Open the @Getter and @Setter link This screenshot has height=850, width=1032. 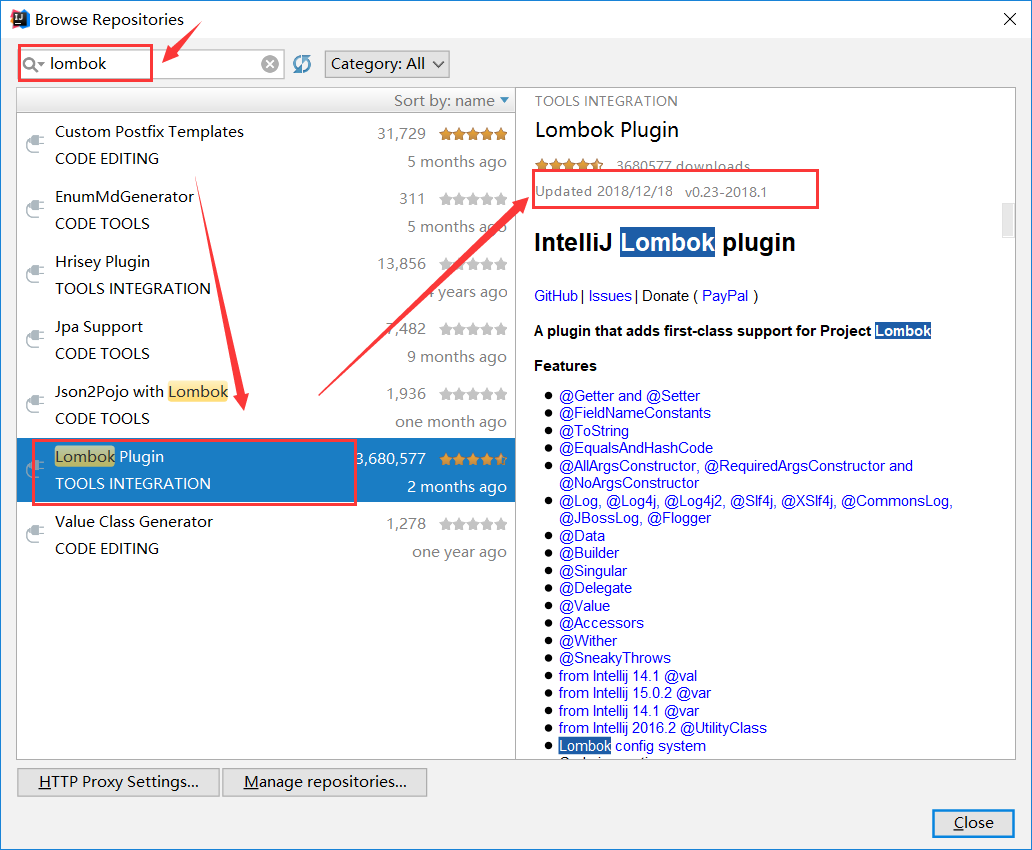[629, 396]
